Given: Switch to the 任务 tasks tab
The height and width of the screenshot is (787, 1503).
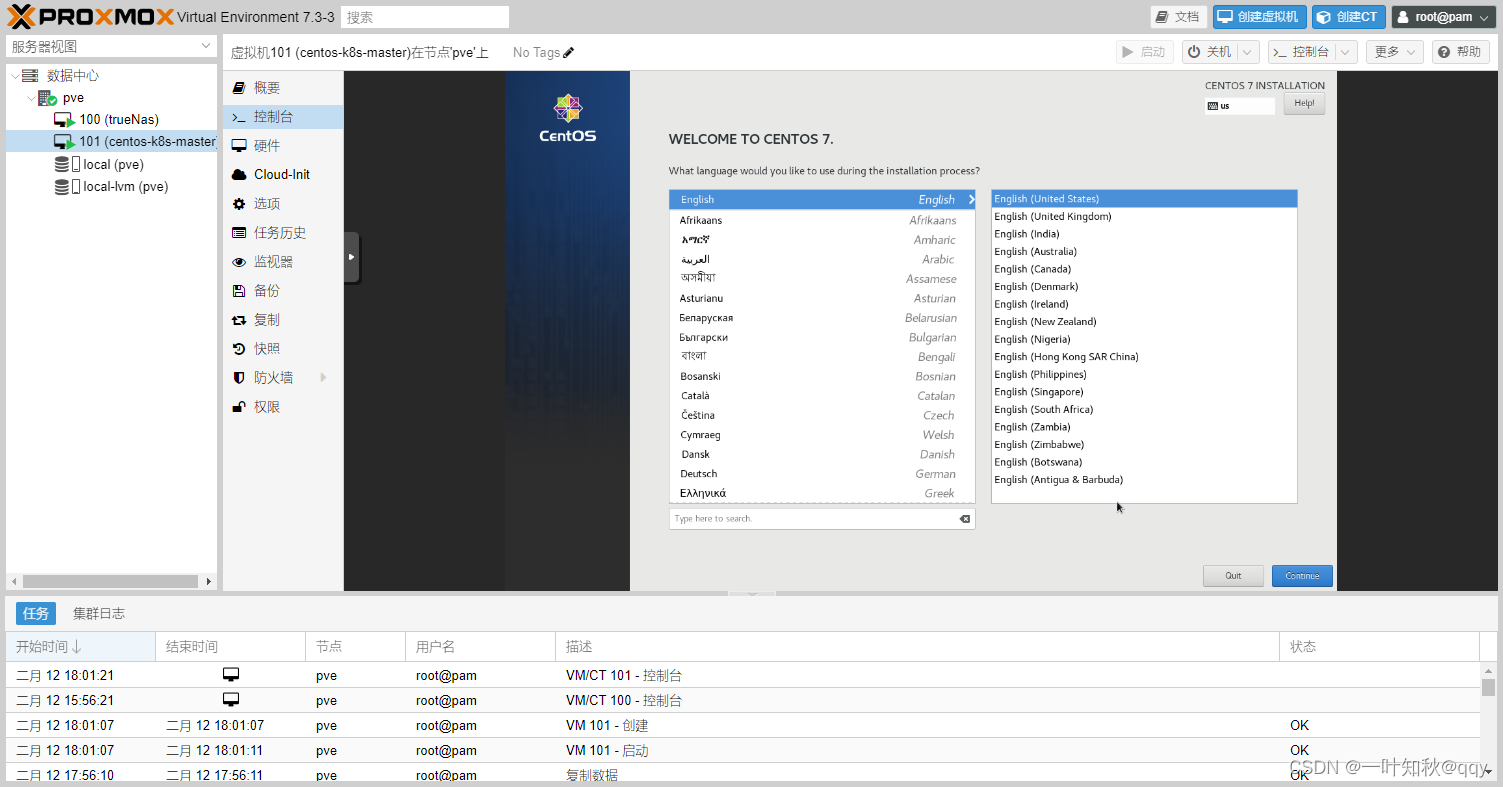Looking at the screenshot, I should click(36, 613).
